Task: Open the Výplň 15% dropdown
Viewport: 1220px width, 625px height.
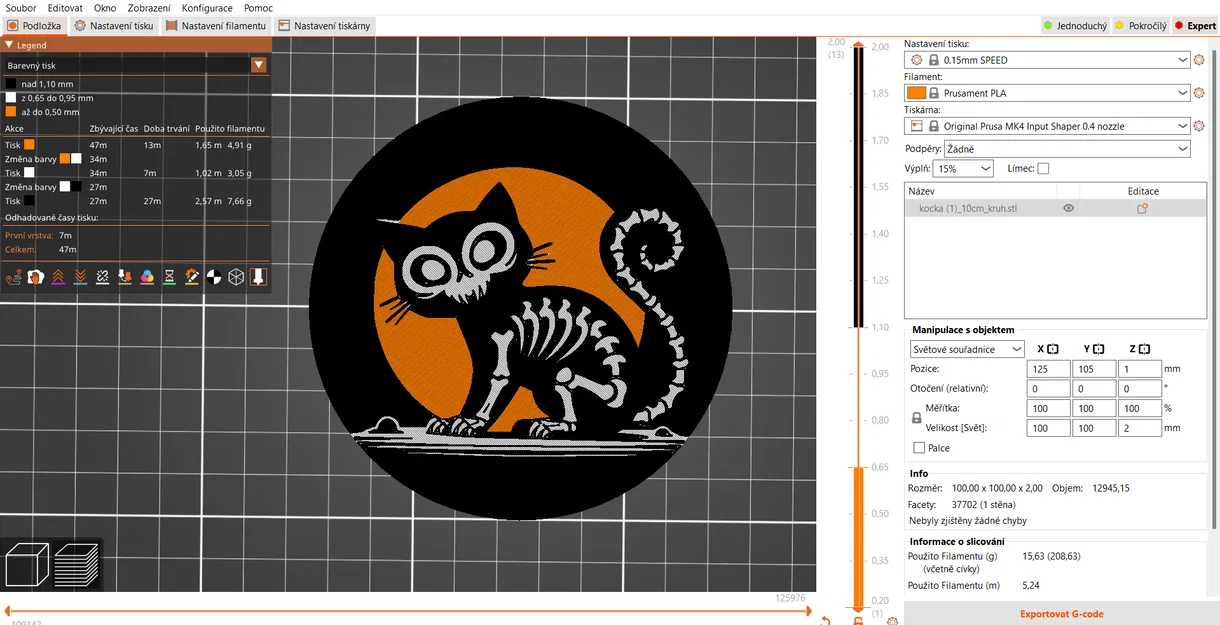Action: click(x=963, y=169)
